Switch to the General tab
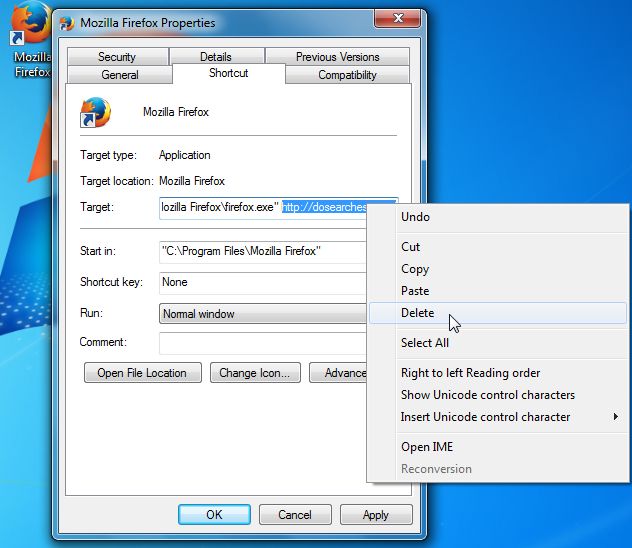This screenshot has height=548, width=632. point(120,75)
